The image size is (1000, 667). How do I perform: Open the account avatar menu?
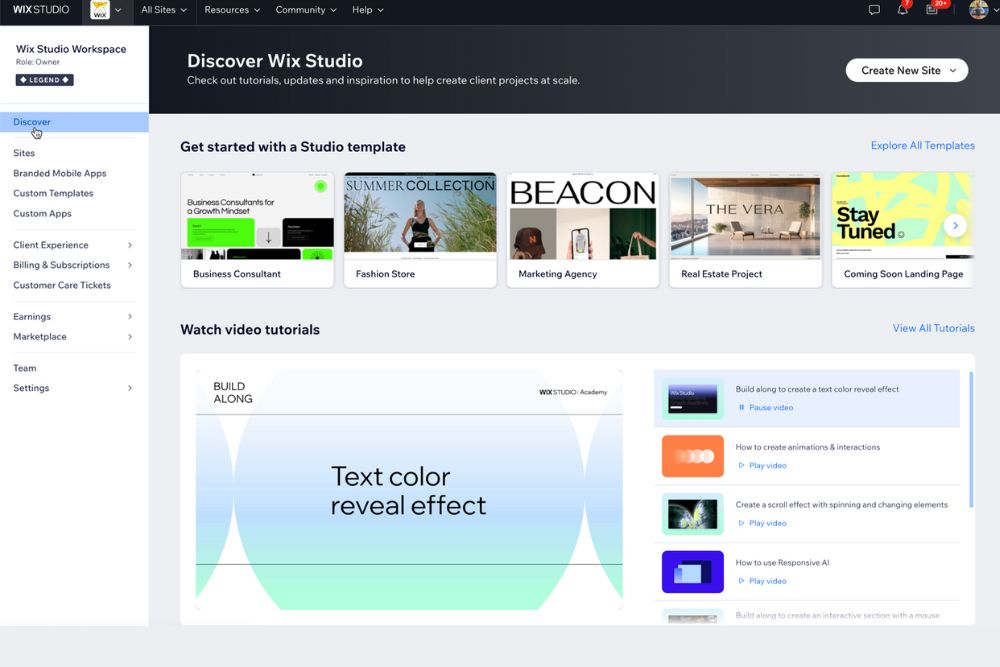[978, 11]
